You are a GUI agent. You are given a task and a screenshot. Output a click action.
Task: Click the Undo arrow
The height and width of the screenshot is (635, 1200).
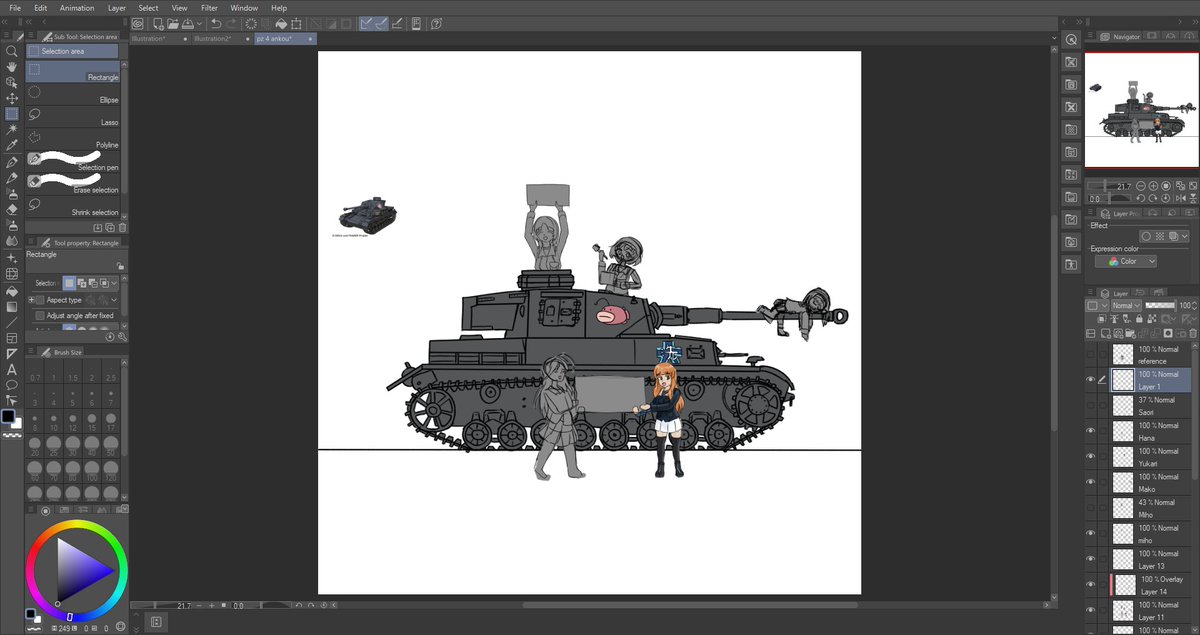point(215,23)
